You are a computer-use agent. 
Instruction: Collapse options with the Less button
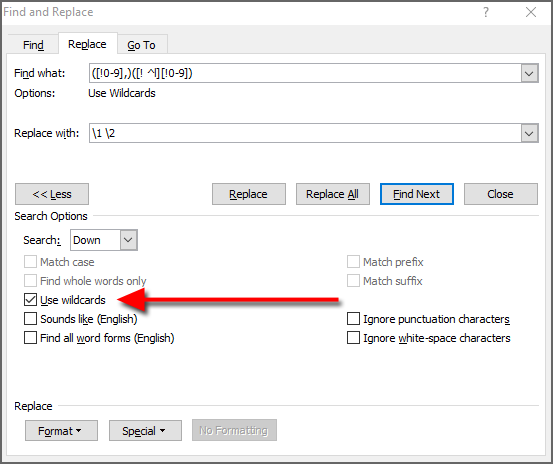[x=52, y=194]
